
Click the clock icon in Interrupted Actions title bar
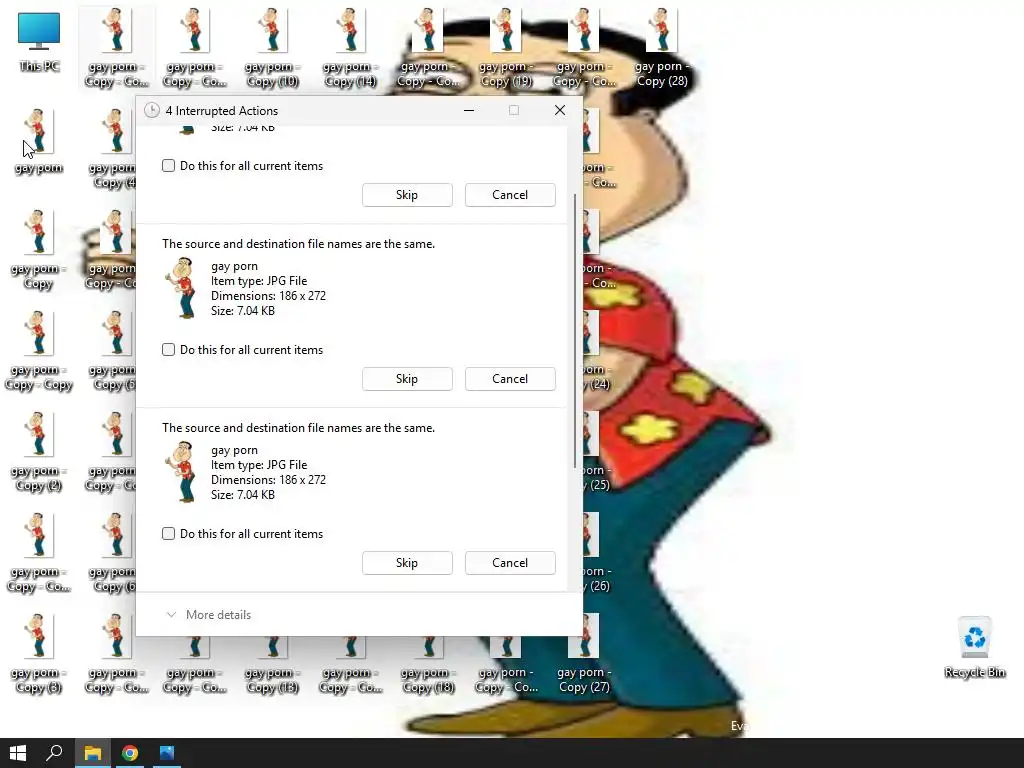[152, 110]
